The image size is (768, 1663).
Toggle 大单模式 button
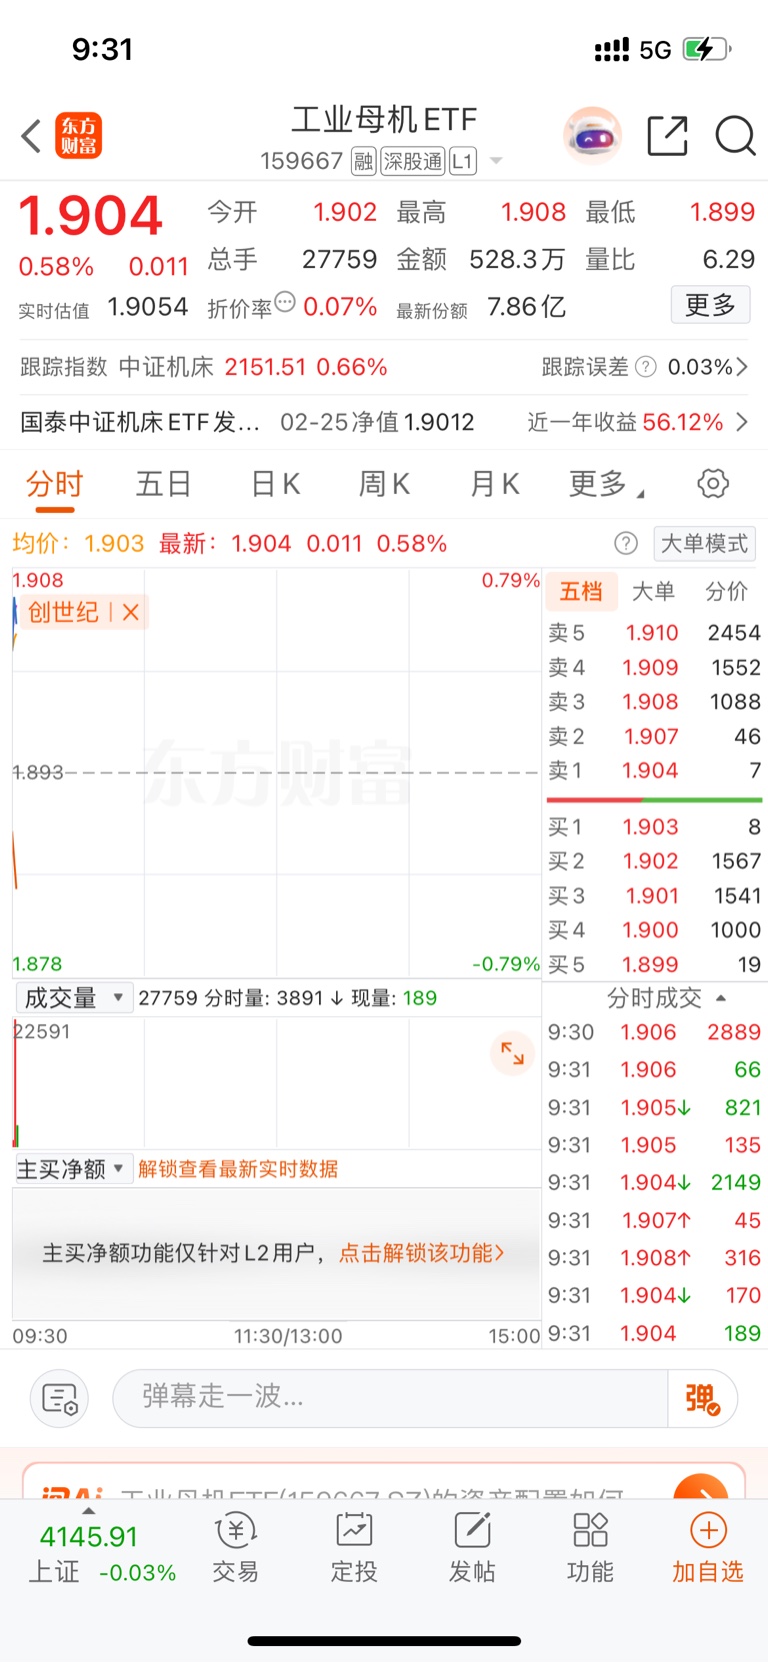click(704, 543)
